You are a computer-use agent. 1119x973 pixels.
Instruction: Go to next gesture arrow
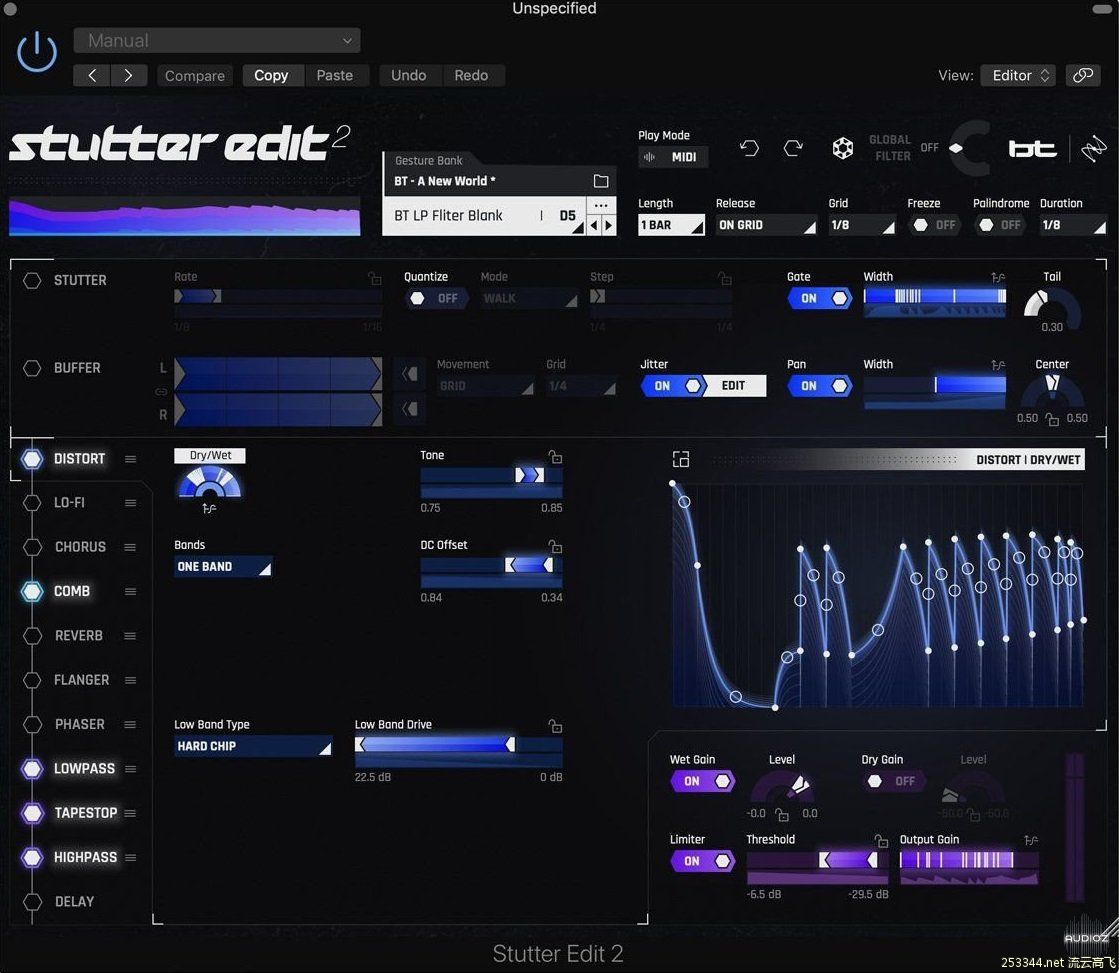tap(608, 225)
